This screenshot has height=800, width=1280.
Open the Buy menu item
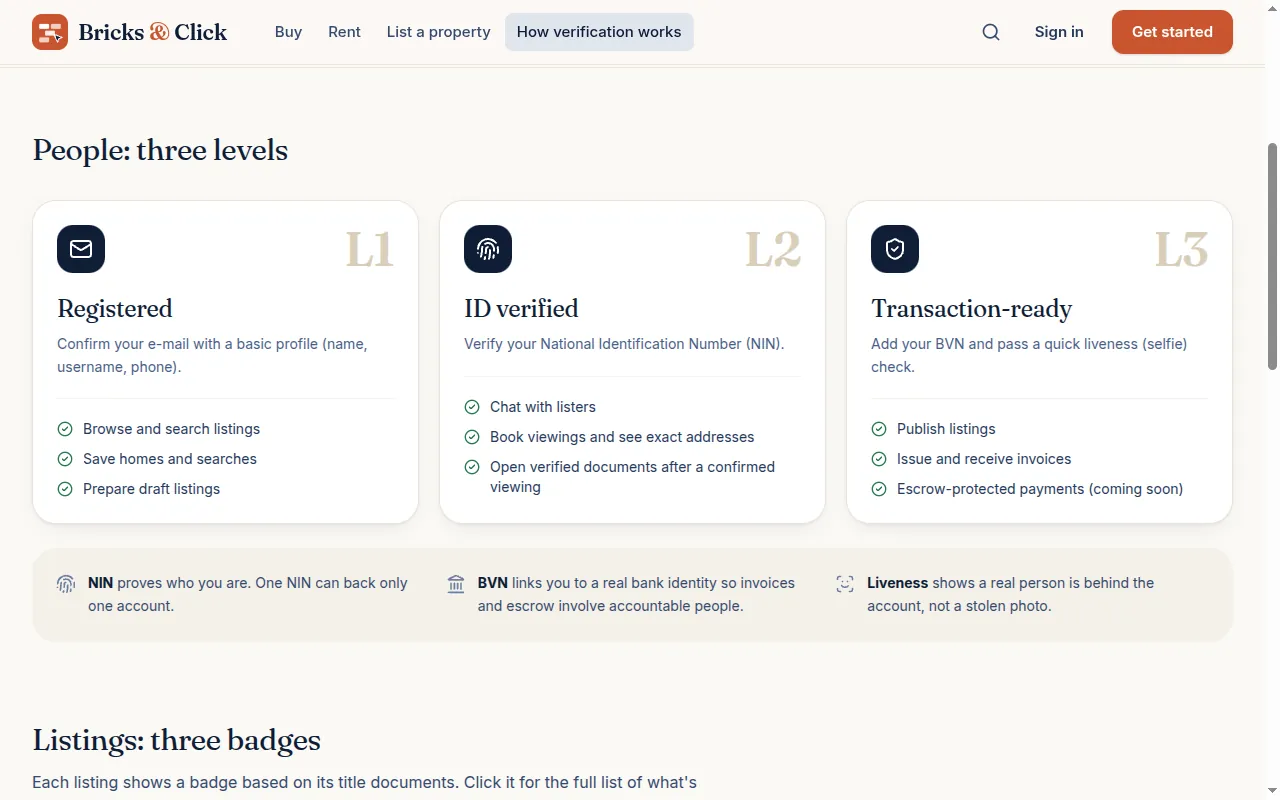click(288, 32)
